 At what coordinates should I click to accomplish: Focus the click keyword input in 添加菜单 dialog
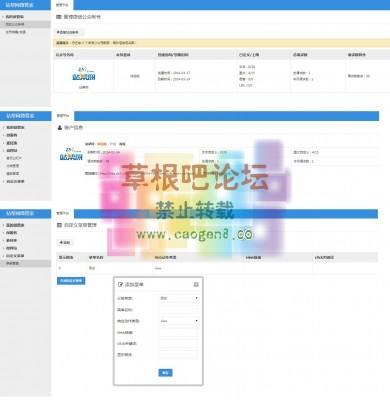pyautogui.click(x=178, y=343)
